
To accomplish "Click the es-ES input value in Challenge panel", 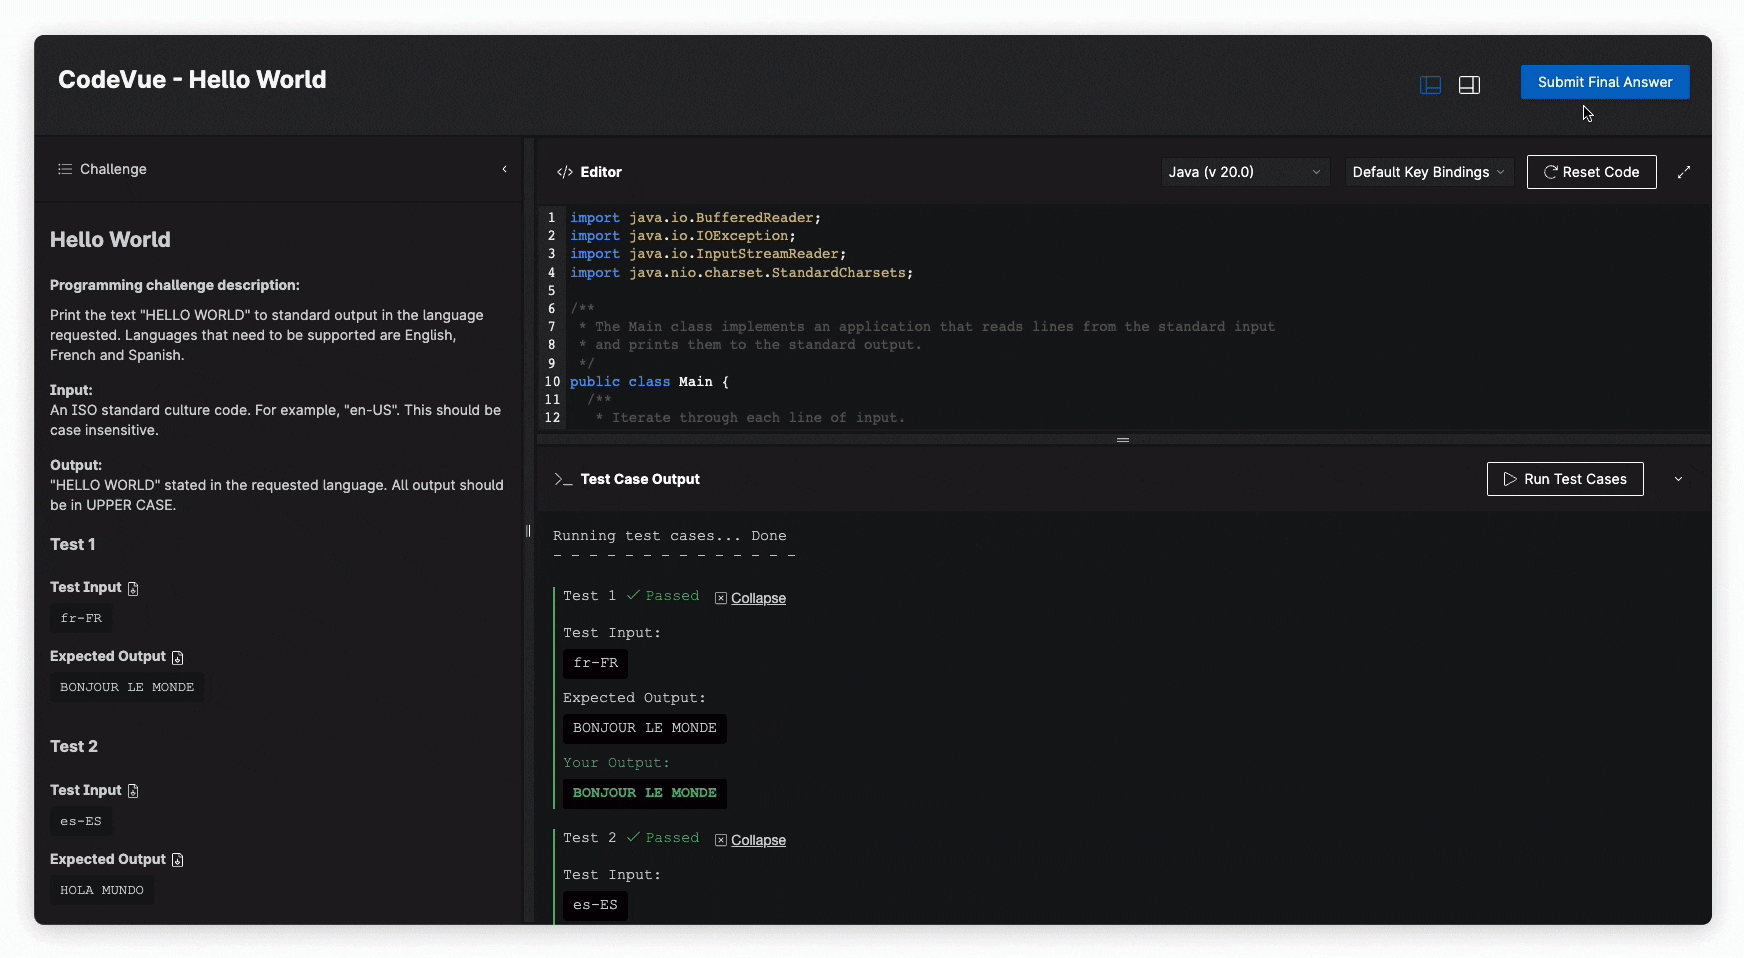I will point(81,821).
